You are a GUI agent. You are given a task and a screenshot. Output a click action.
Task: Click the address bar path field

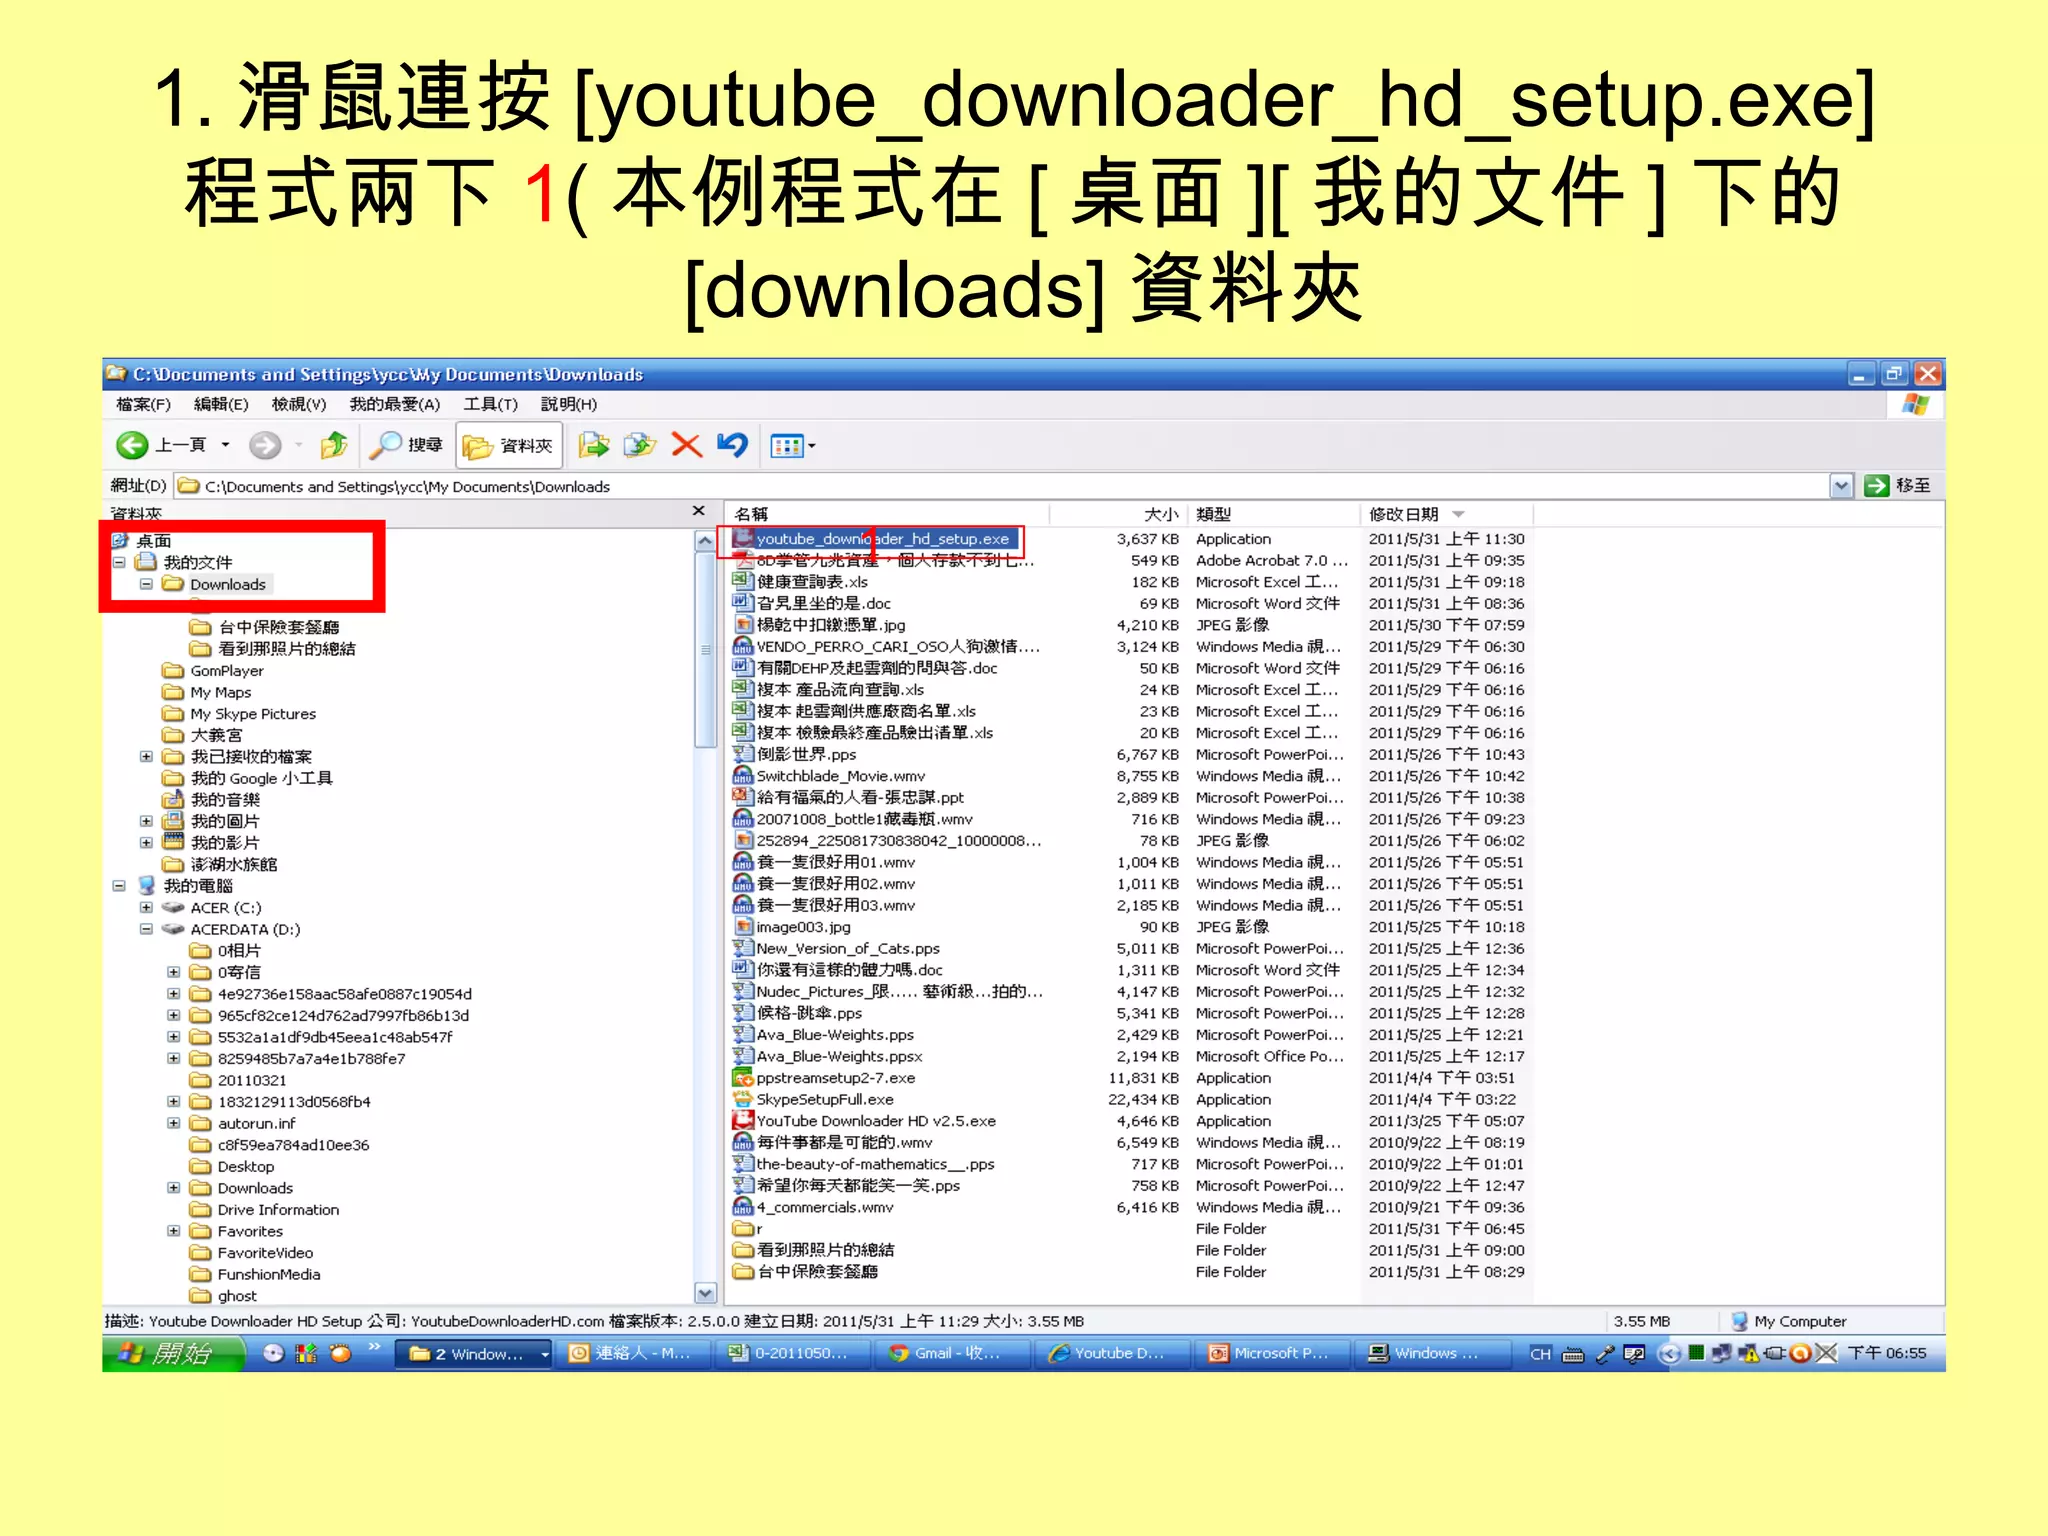(x=1003, y=486)
